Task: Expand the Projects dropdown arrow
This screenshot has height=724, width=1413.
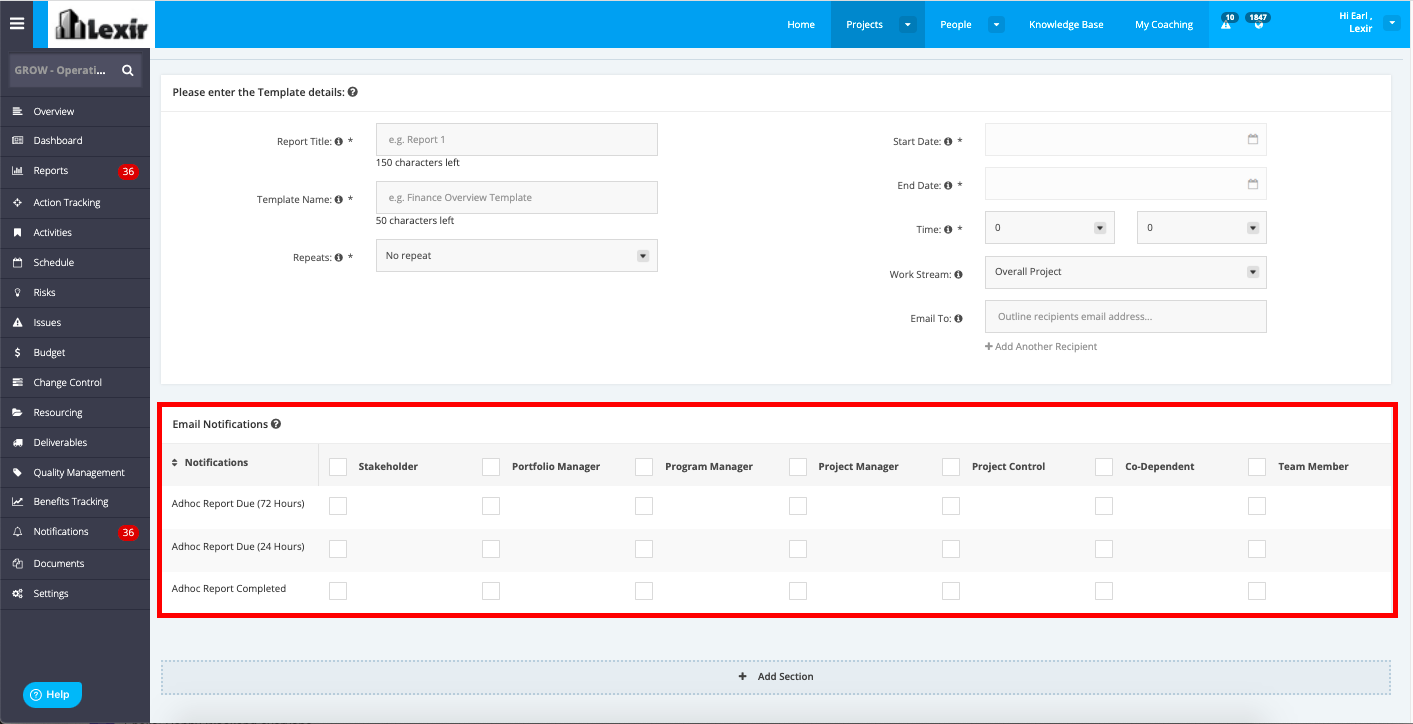Action: point(907,25)
